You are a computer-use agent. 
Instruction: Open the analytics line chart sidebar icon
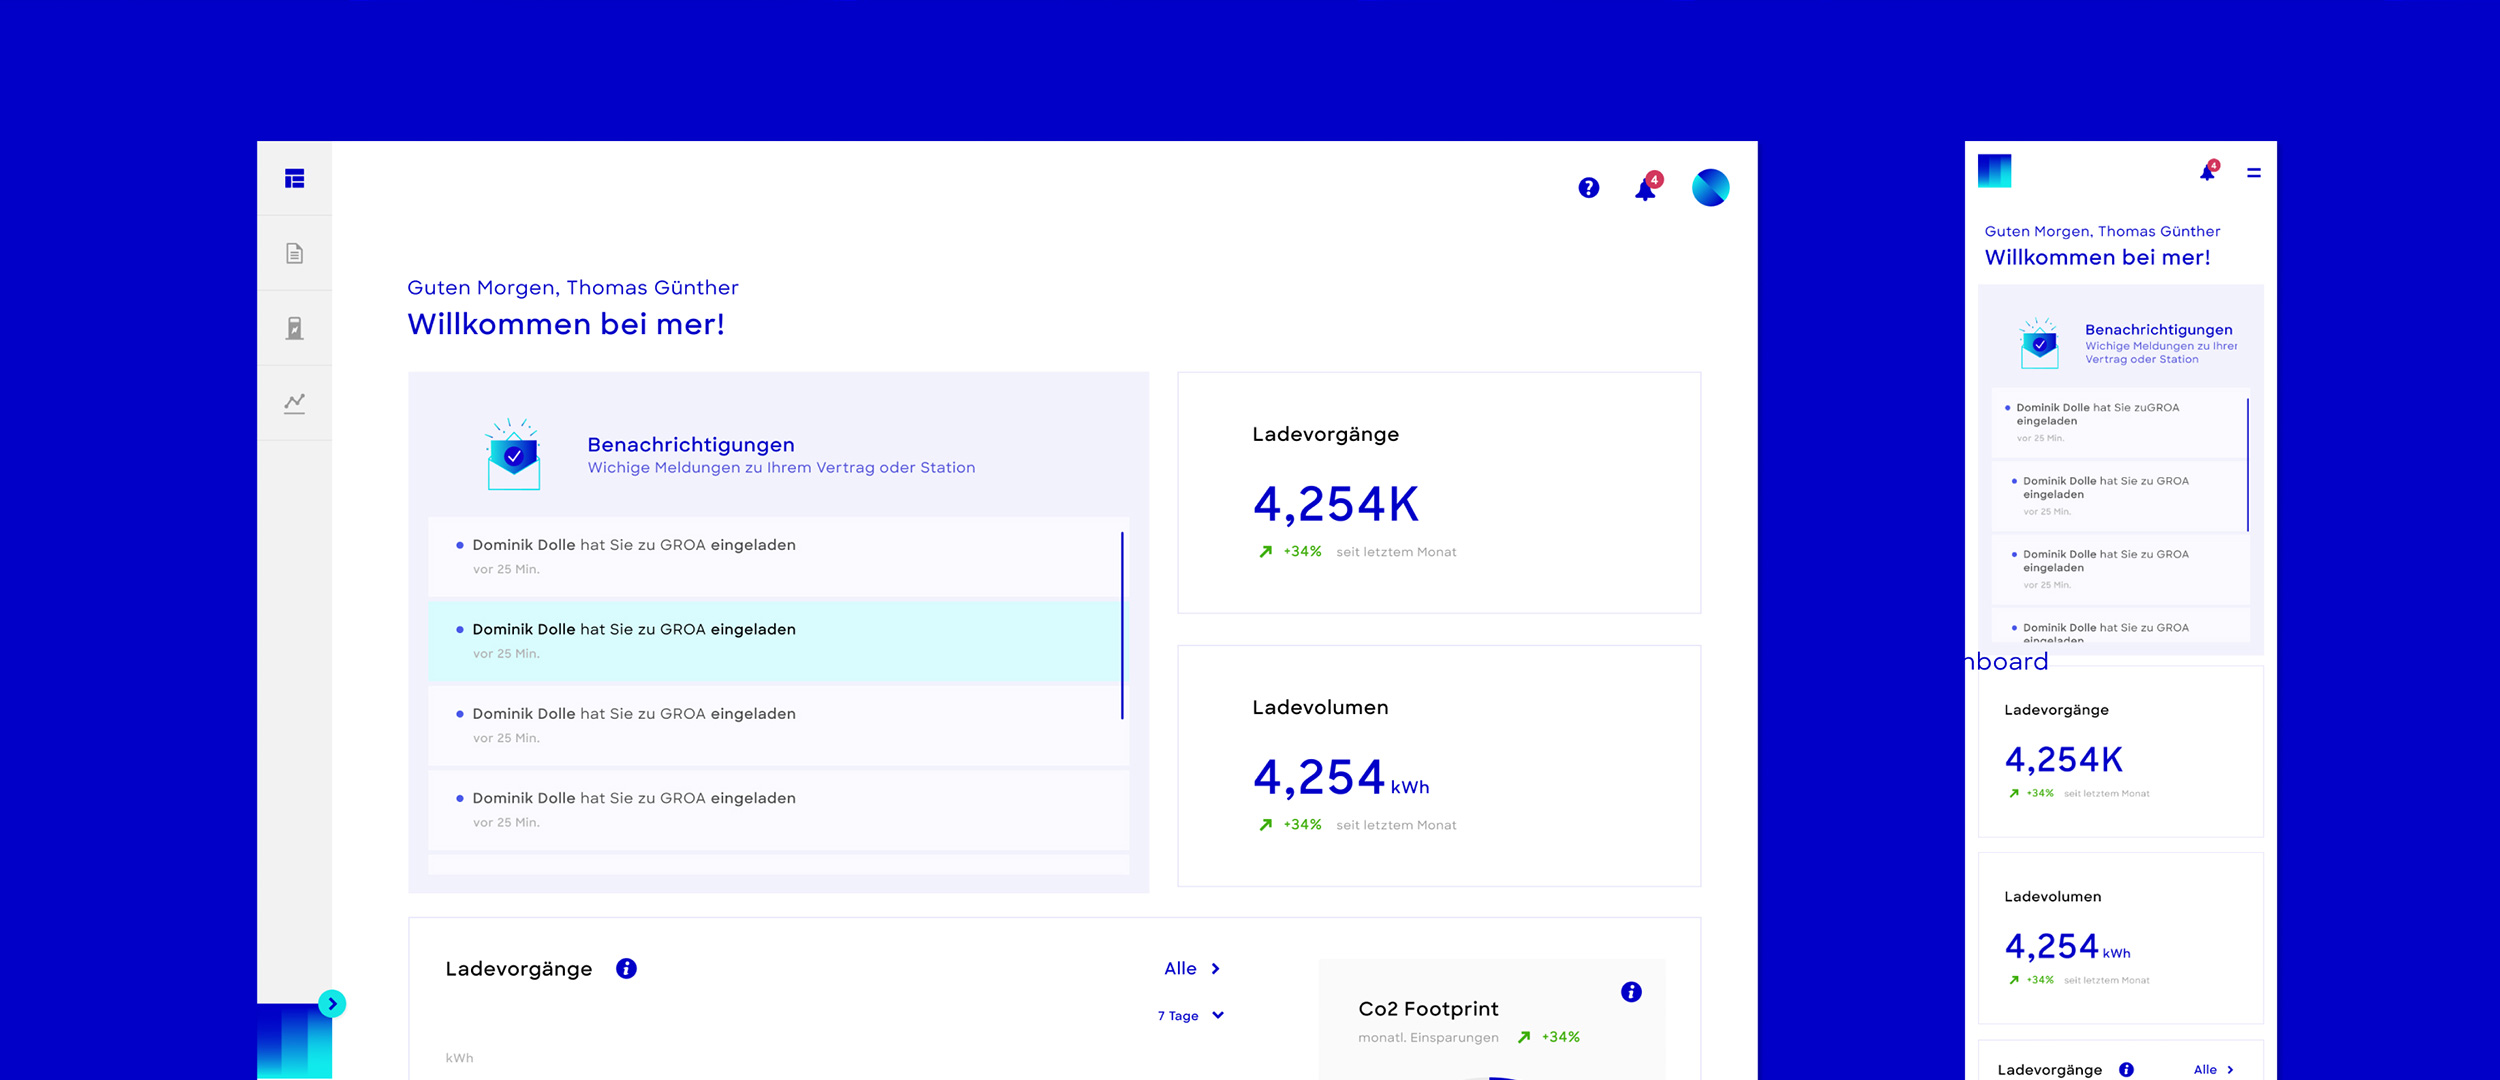294,403
